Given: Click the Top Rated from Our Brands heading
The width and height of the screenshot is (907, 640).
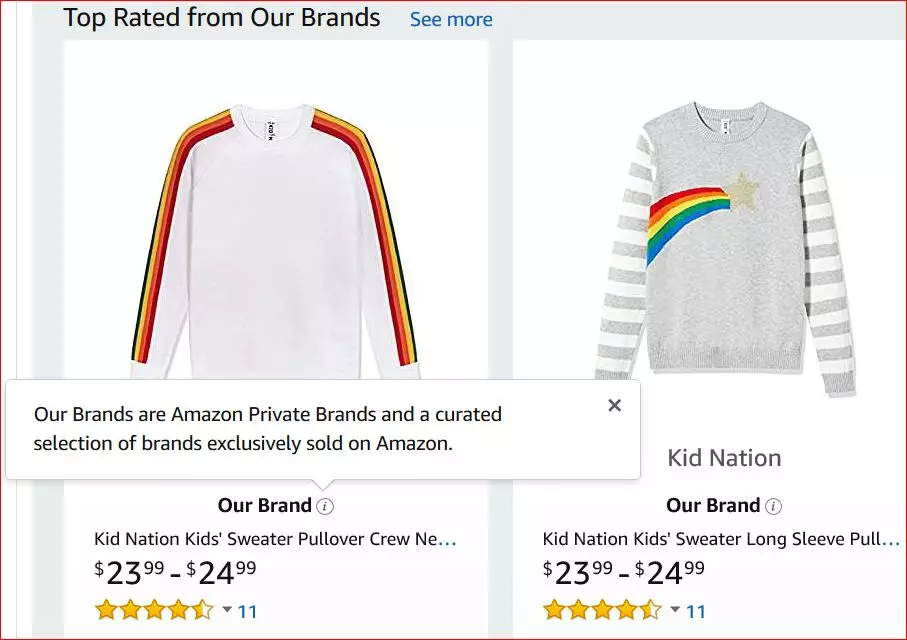Looking at the screenshot, I should [x=222, y=18].
